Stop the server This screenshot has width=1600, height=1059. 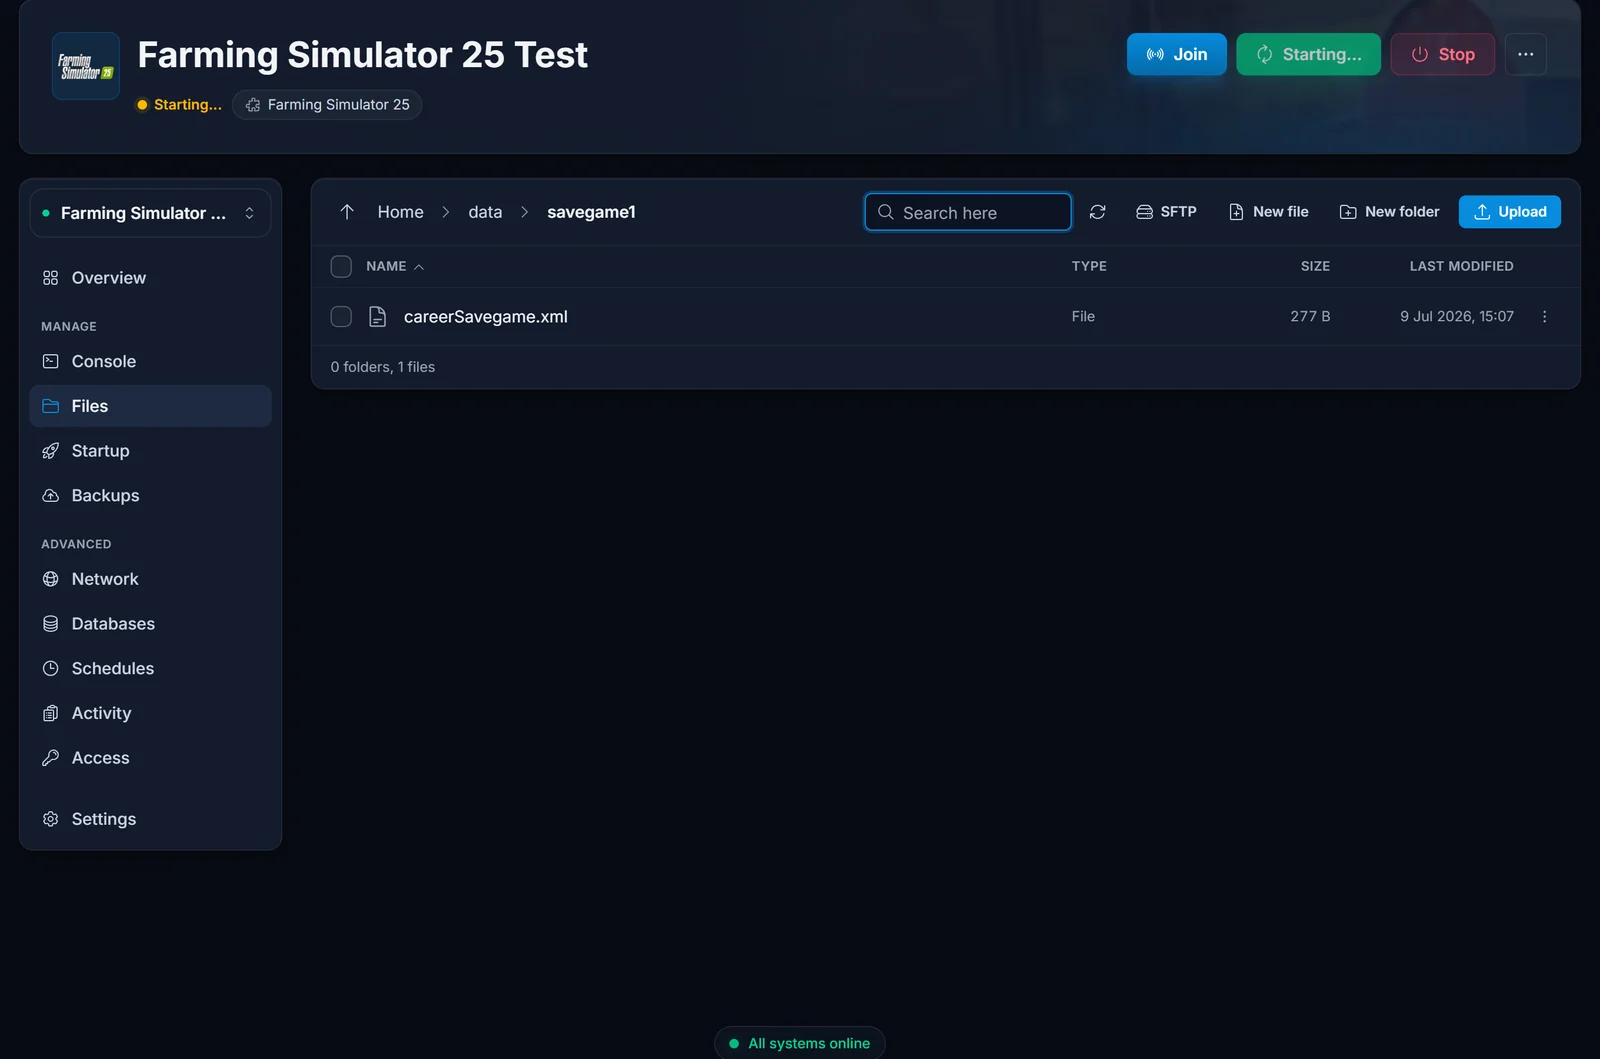pyautogui.click(x=1442, y=54)
